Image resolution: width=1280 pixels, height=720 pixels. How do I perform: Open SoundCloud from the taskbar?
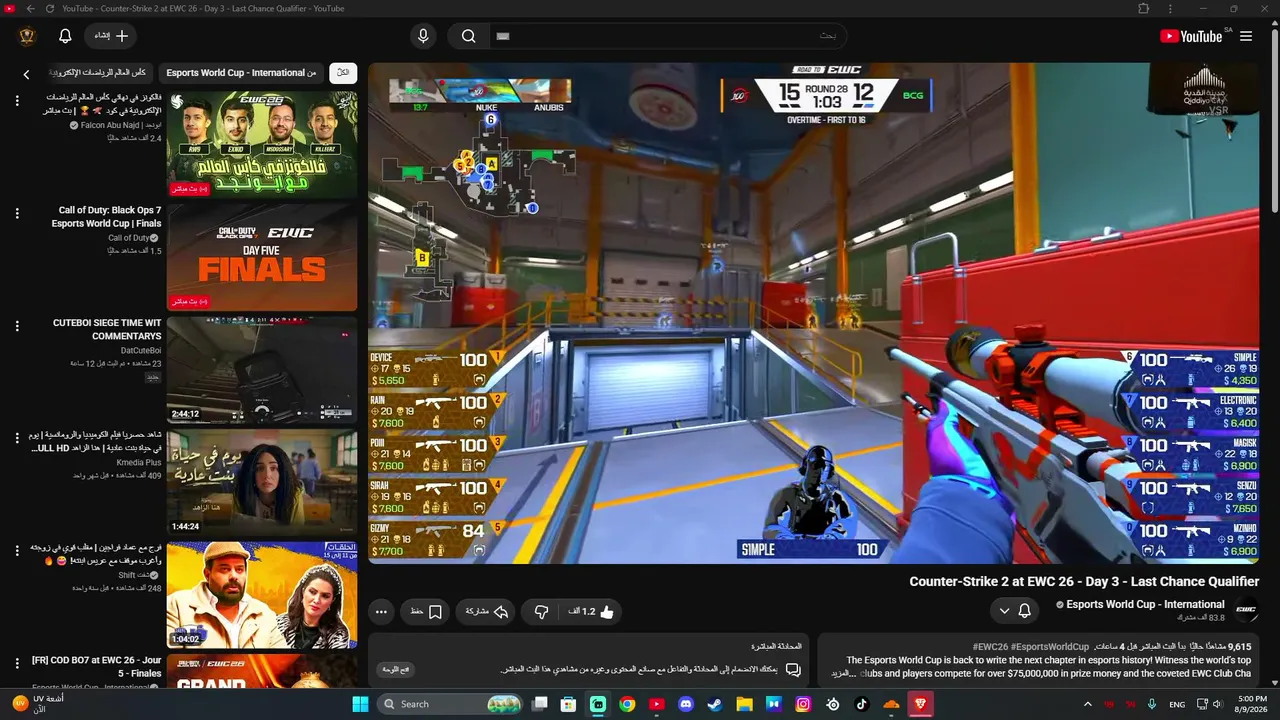point(891,704)
